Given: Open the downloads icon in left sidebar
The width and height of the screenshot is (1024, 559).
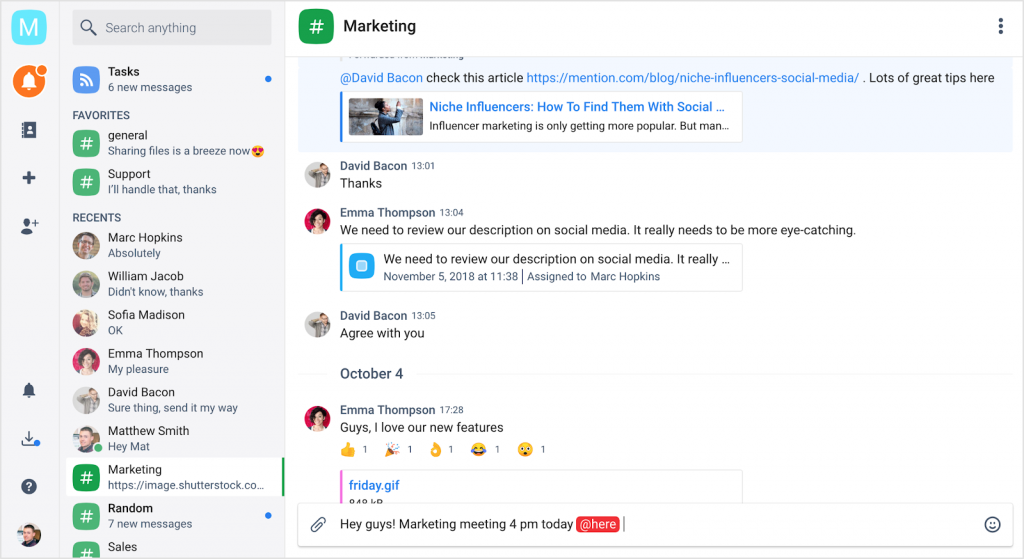Looking at the screenshot, I should [30, 438].
